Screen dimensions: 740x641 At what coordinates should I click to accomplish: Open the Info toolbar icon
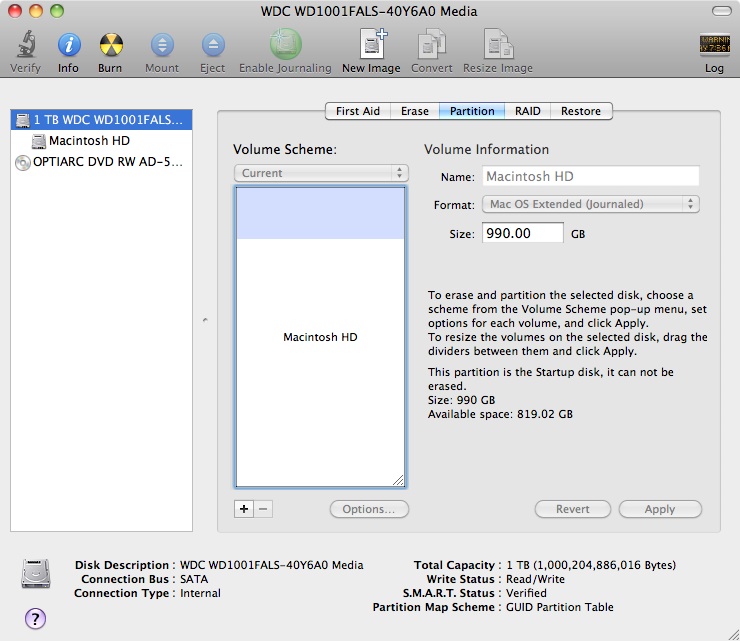(68, 45)
